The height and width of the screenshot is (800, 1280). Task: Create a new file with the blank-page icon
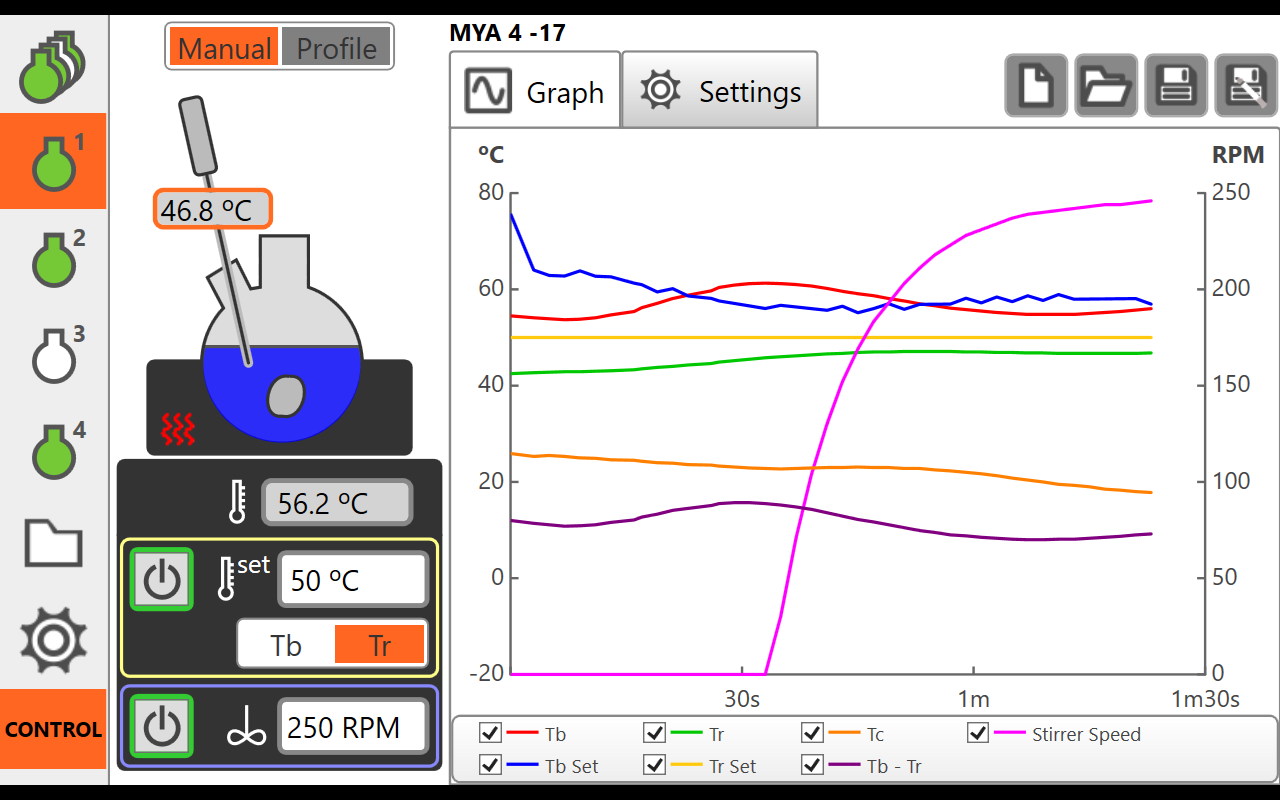click(1035, 85)
